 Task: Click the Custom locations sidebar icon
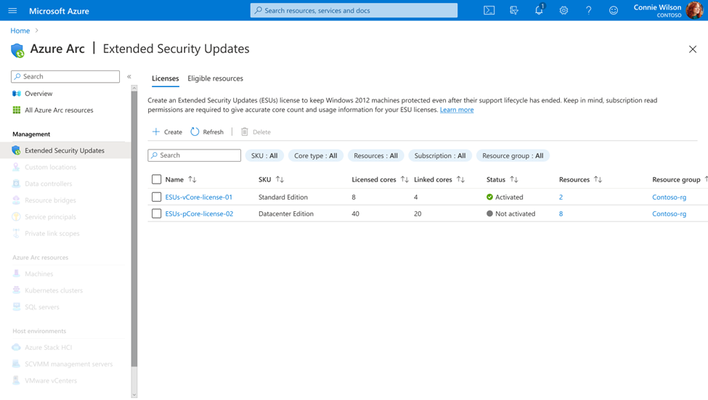(x=16, y=167)
